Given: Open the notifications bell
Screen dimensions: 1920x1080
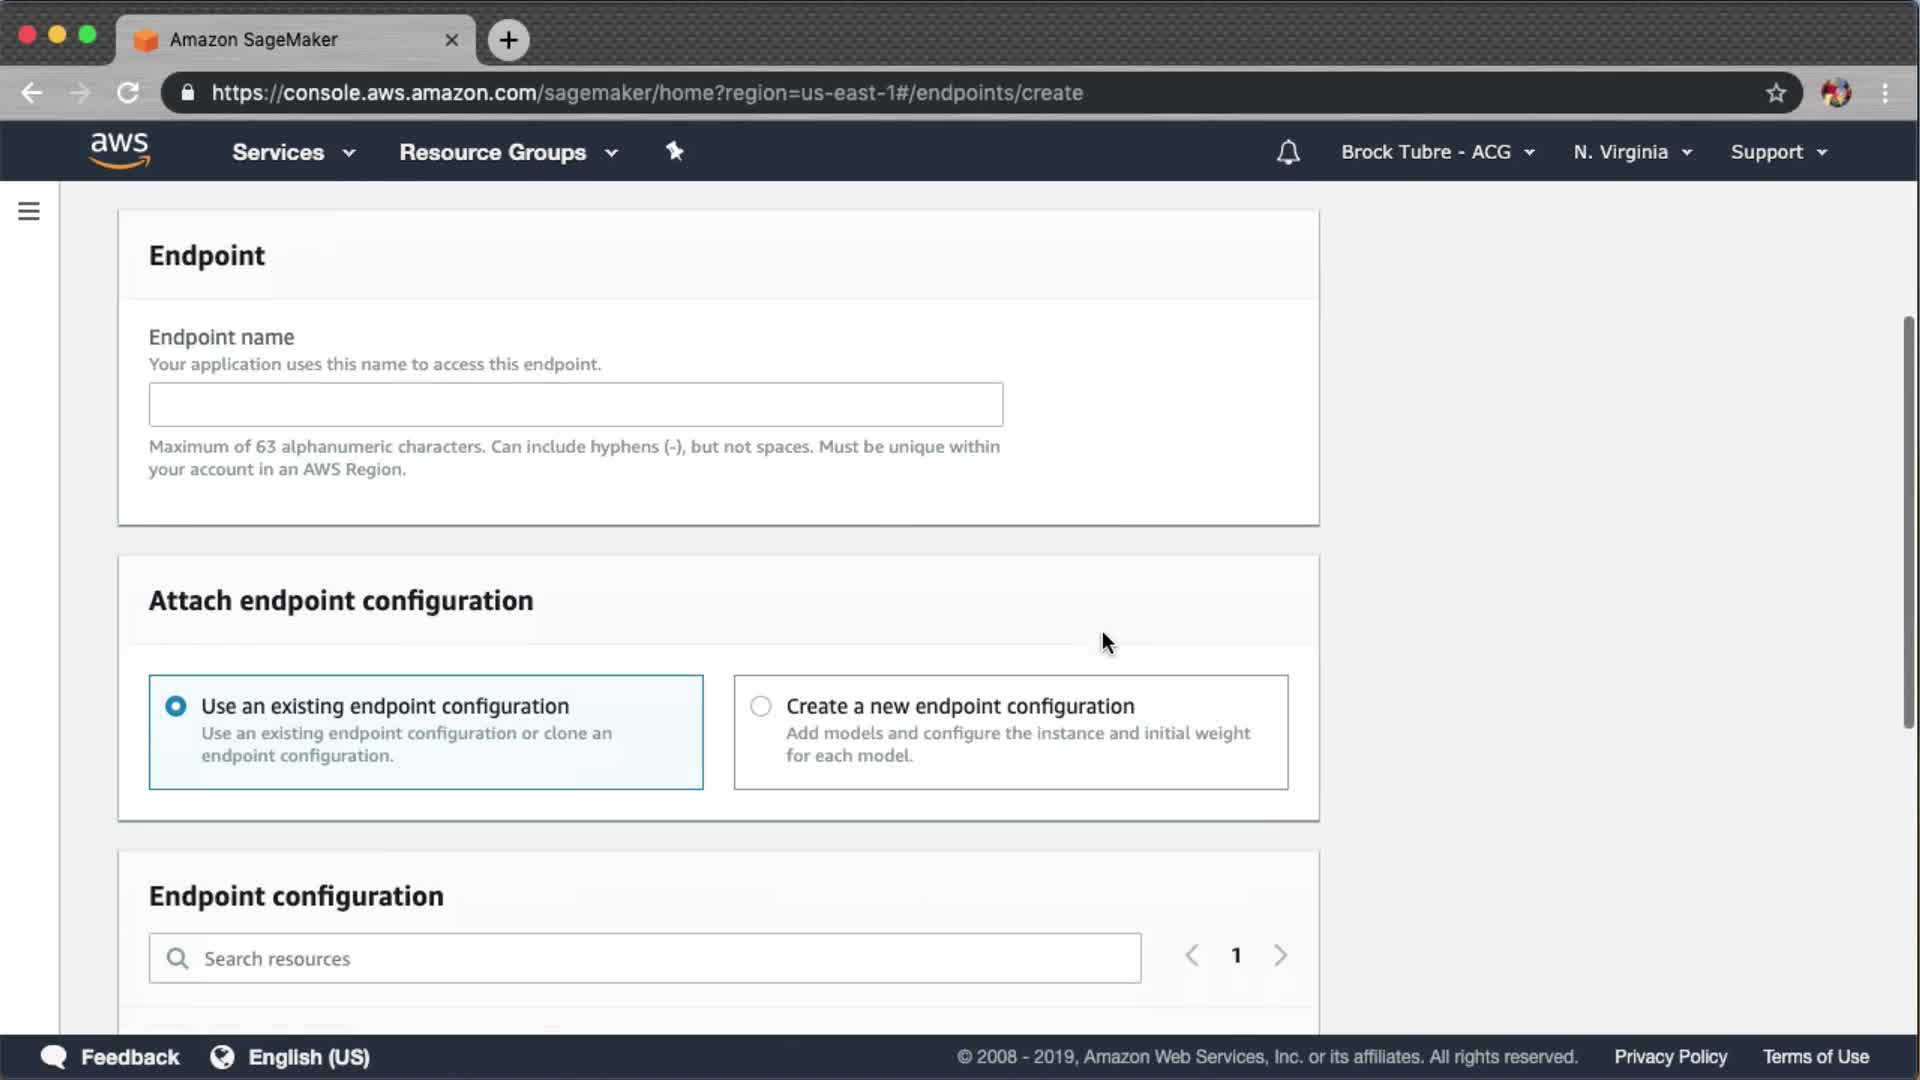Looking at the screenshot, I should 1288,152.
